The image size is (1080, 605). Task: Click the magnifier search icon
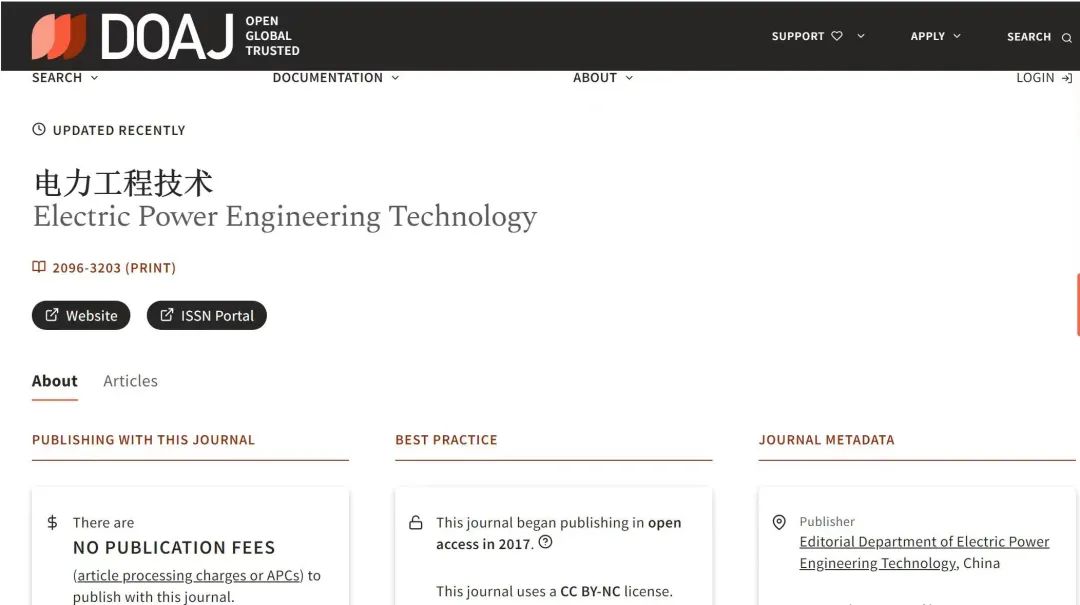[x=1066, y=38]
